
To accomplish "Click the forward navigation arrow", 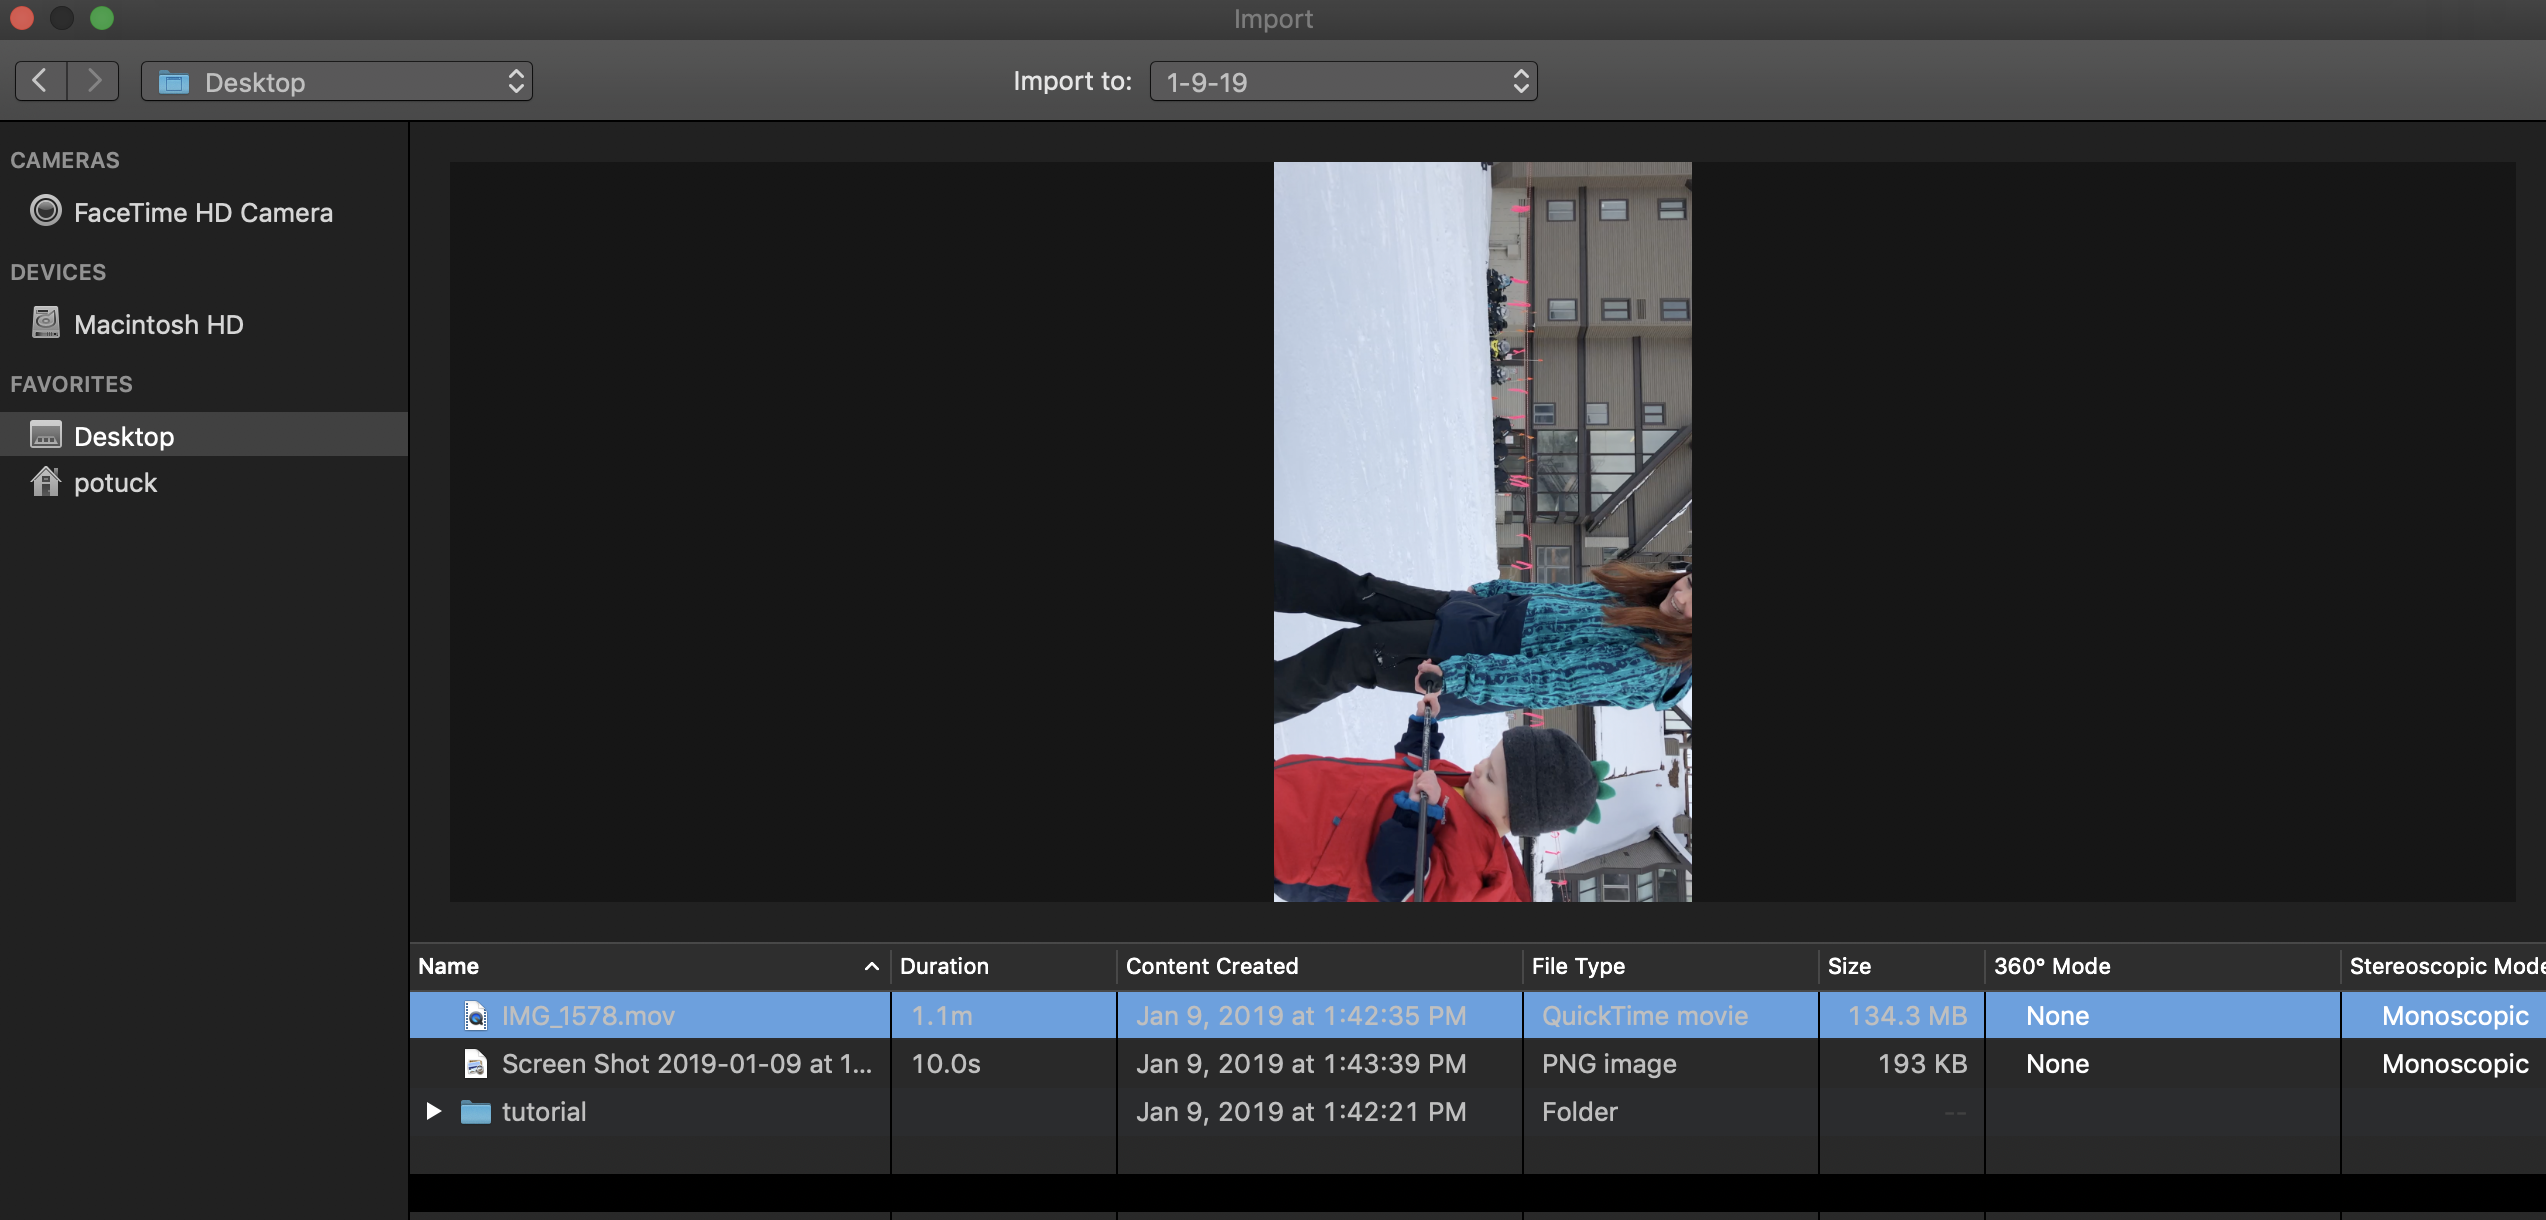I will [94, 81].
